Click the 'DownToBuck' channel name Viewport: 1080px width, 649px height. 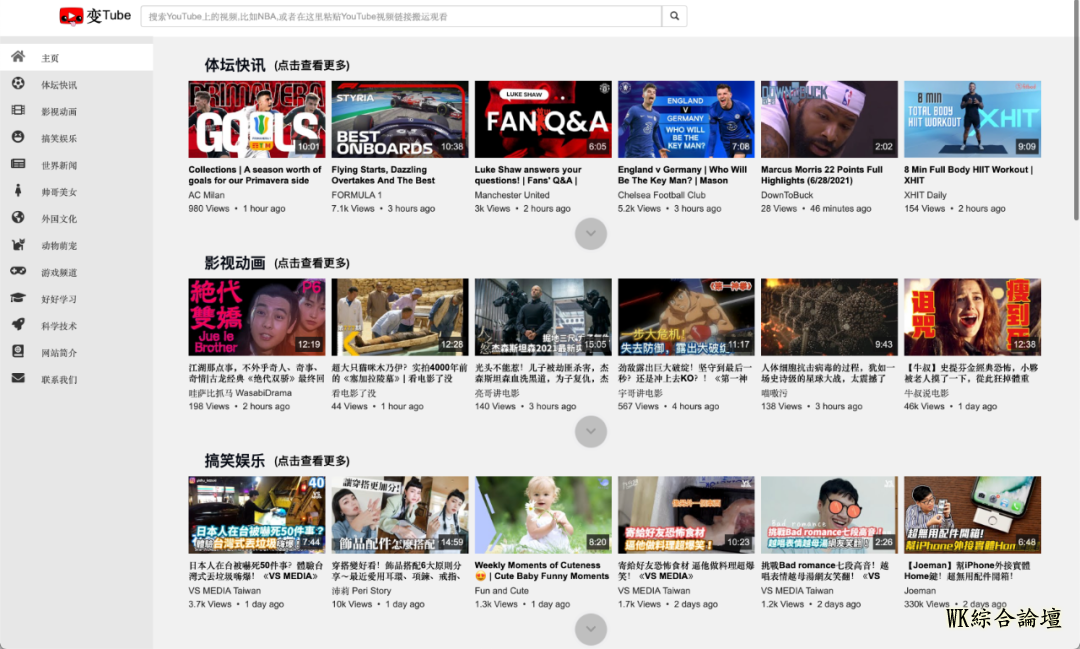pyautogui.click(x=787, y=195)
